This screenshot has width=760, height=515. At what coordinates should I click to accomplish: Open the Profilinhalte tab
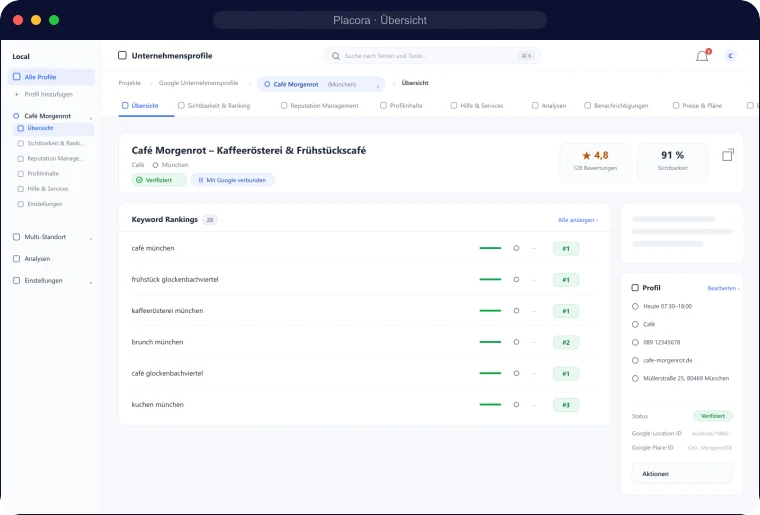[401, 106]
